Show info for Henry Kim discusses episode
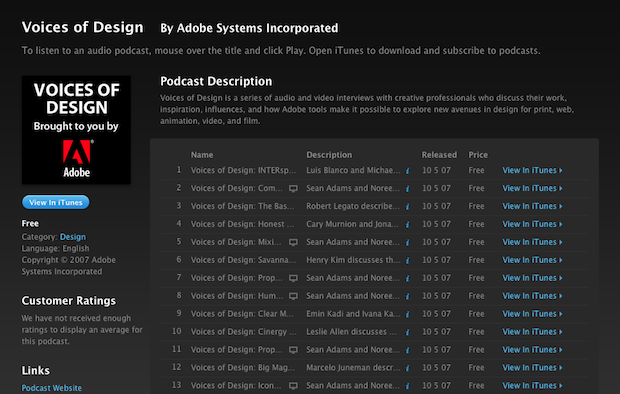620x394 pixels. [407, 260]
